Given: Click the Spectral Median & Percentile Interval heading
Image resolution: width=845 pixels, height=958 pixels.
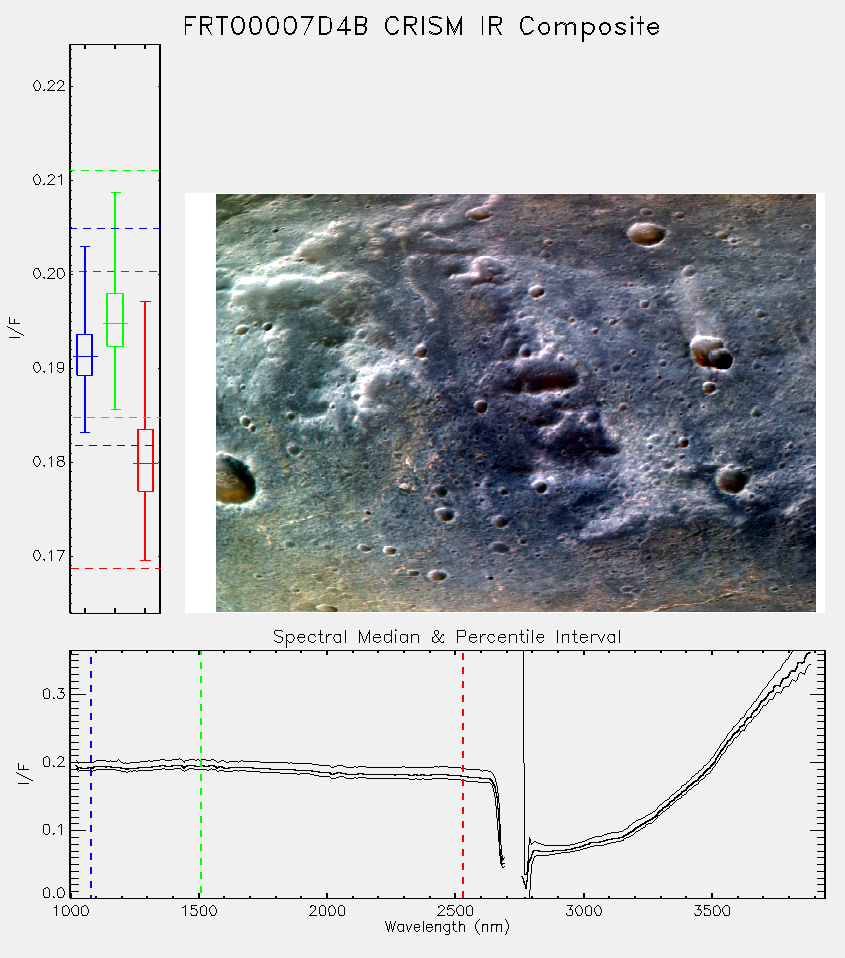Looking at the screenshot, I should click(447, 637).
